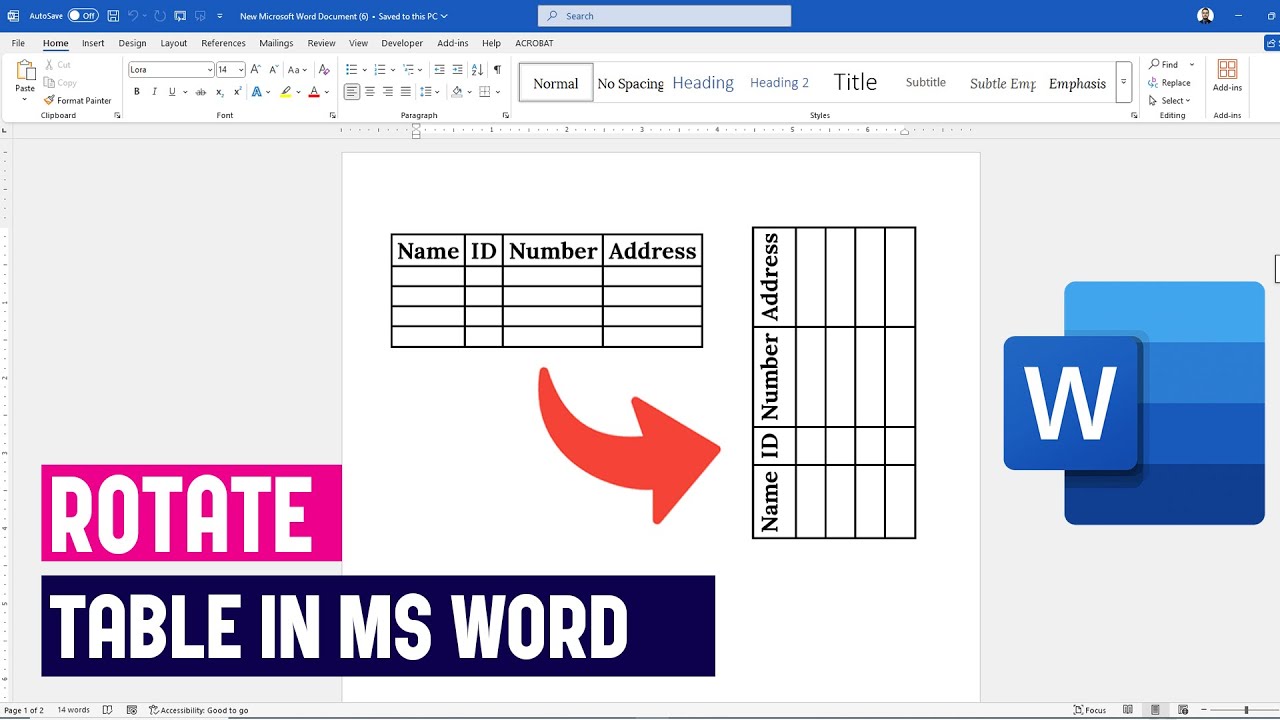Screen dimensions: 1280x720
Task: Apply strikethrough to text
Action: point(201,92)
